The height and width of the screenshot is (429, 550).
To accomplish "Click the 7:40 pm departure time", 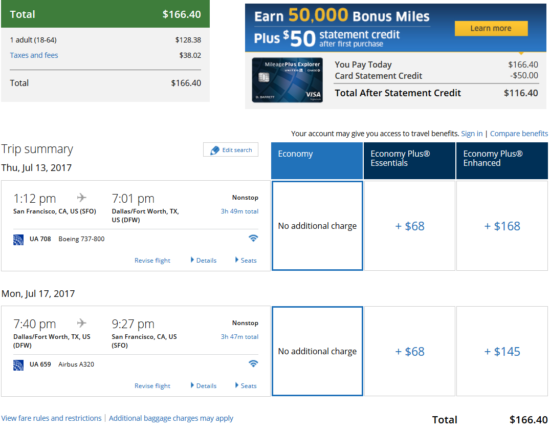I will click(x=34, y=324).
